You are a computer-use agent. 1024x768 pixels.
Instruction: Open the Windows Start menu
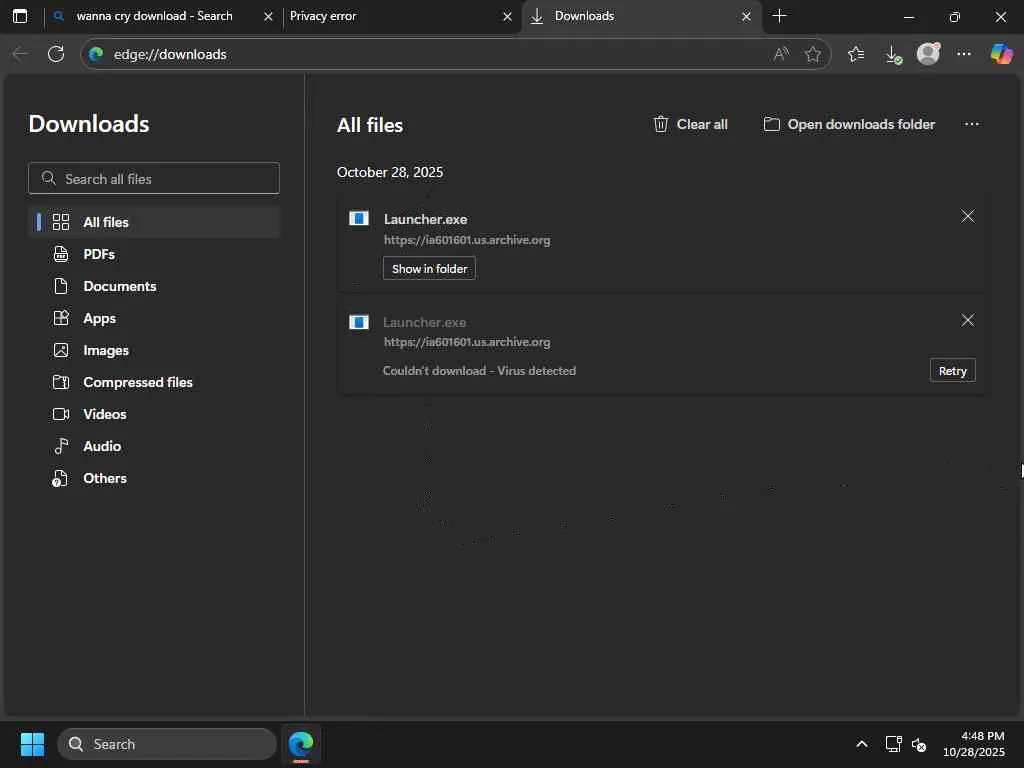click(x=32, y=744)
